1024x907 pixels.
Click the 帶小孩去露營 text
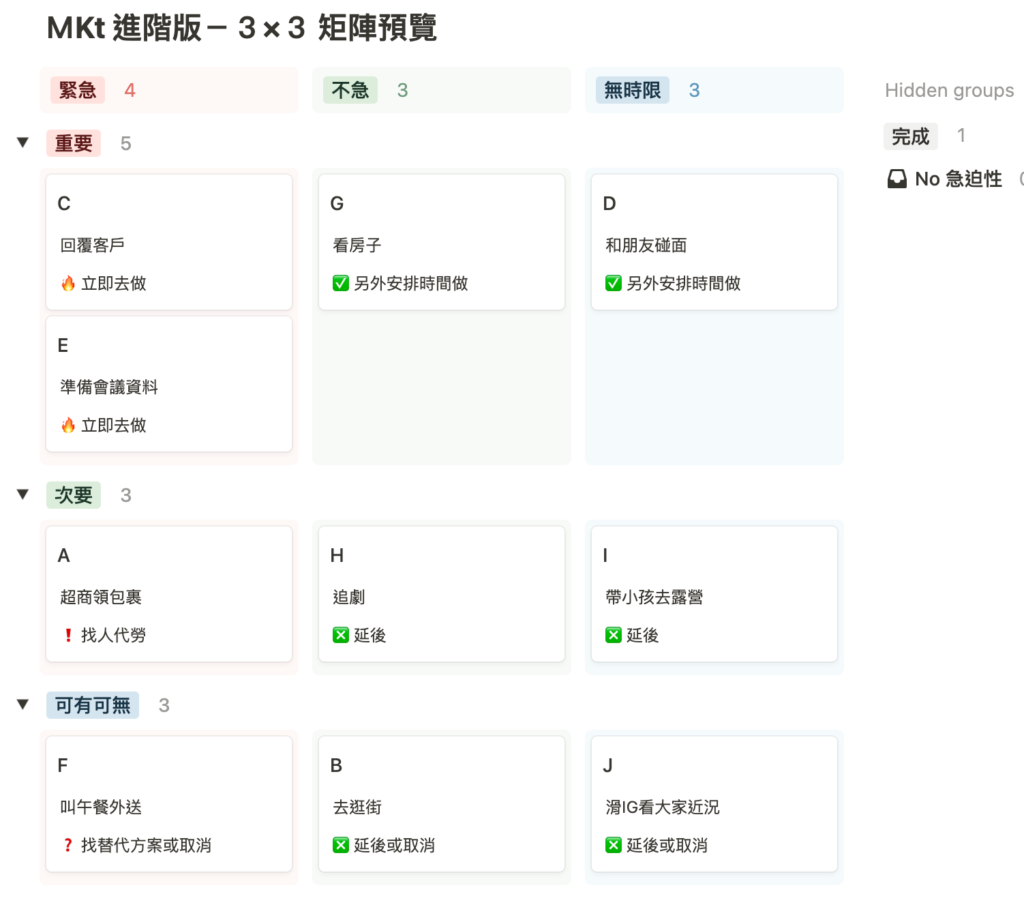(x=654, y=597)
